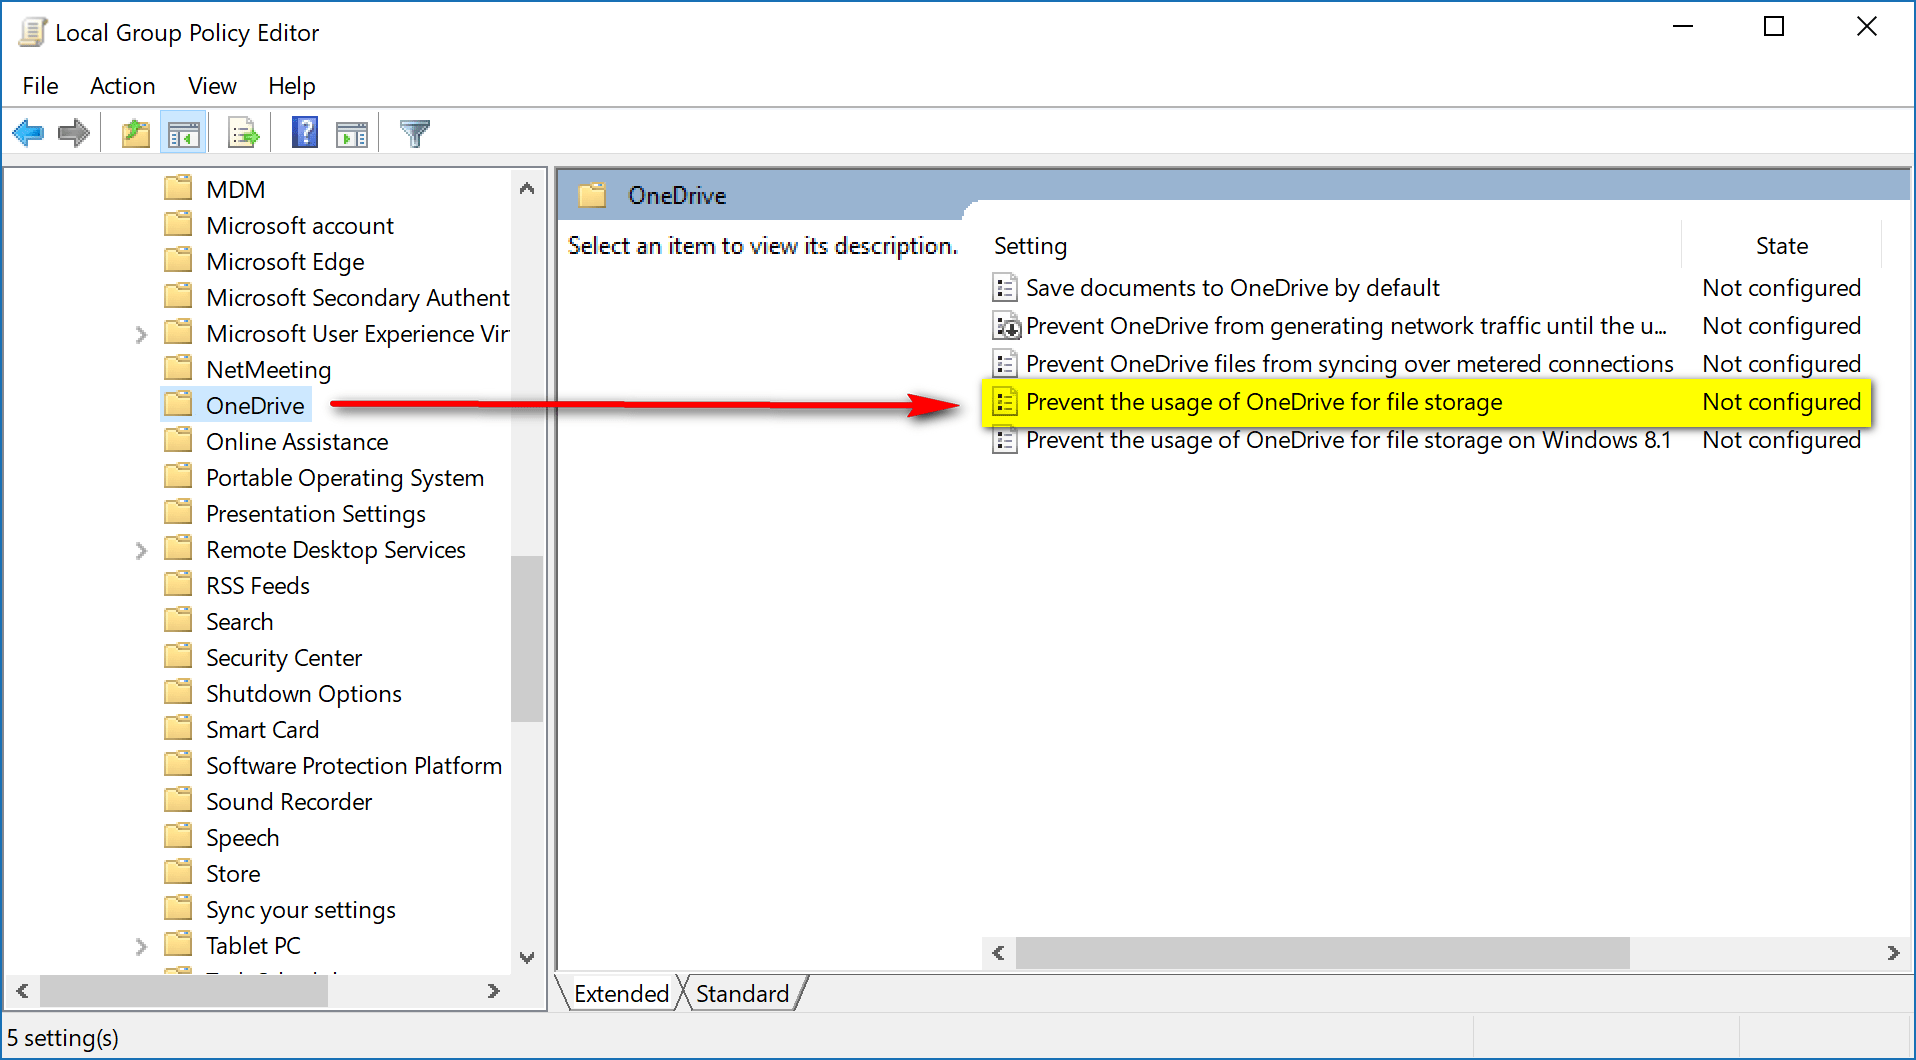Switch to the Extended tab
Image resolution: width=1916 pixels, height=1060 pixels.
621,993
